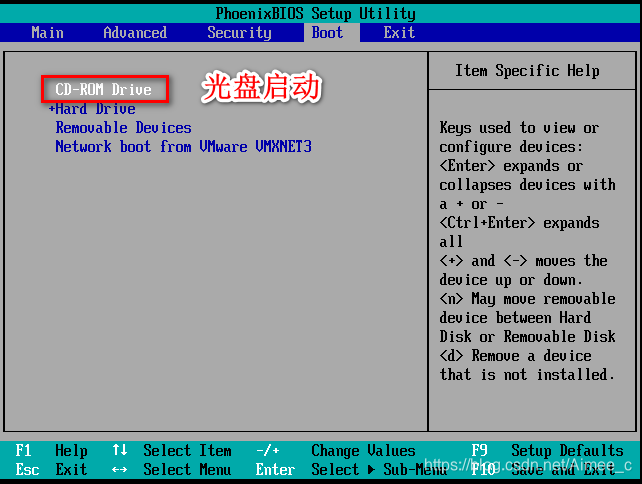Image resolution: width=642 pixels, height=484 pixels.
Task: Click the '<n> May move removable' help line
Action: (527, 299)
